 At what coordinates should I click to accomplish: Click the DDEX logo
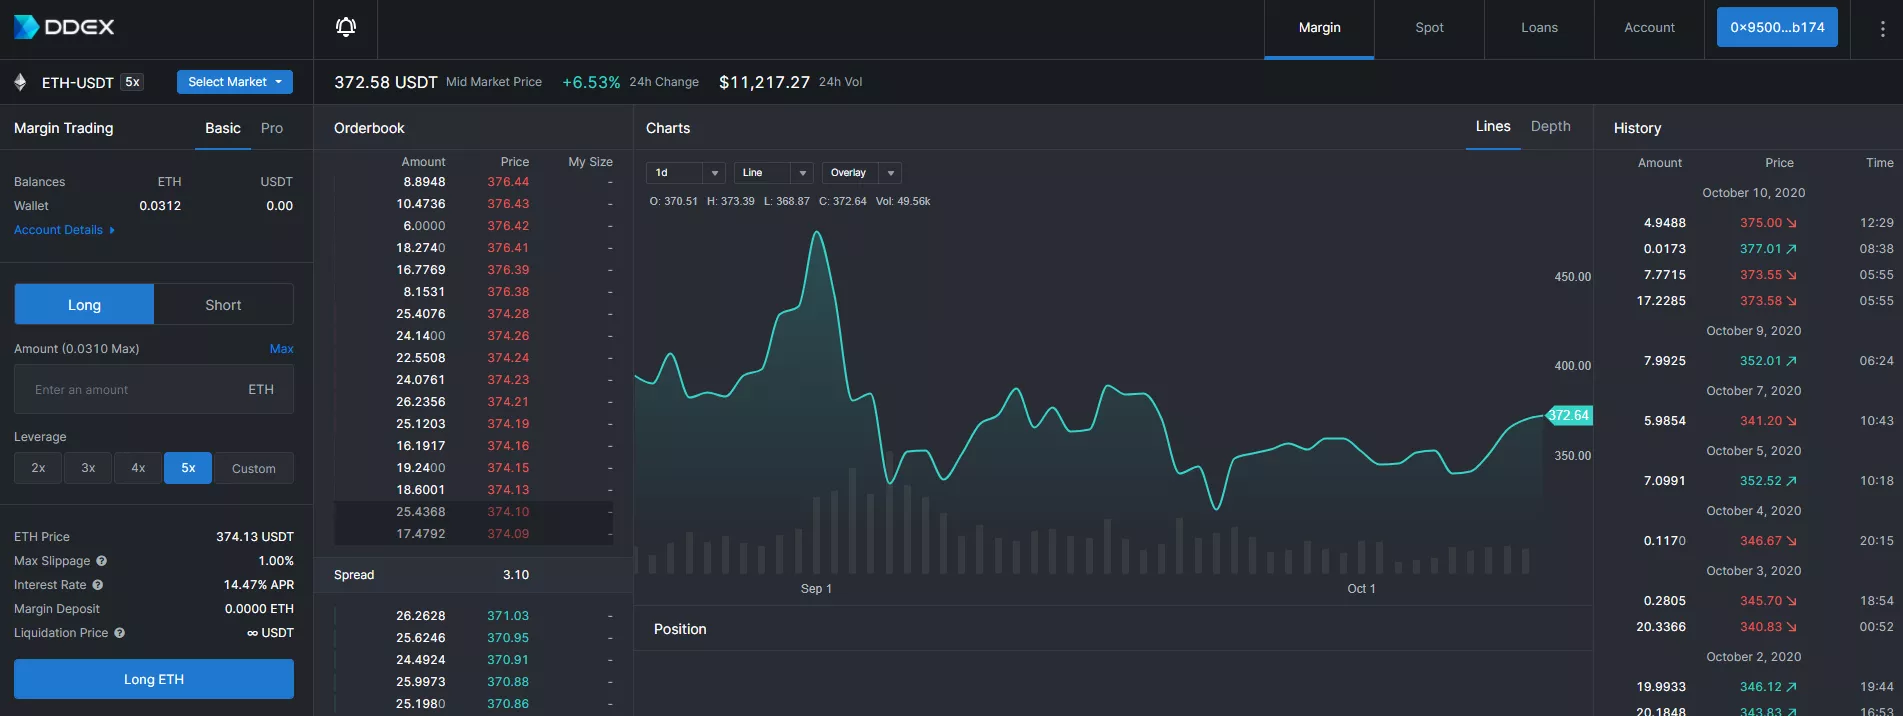coord(64,27)
